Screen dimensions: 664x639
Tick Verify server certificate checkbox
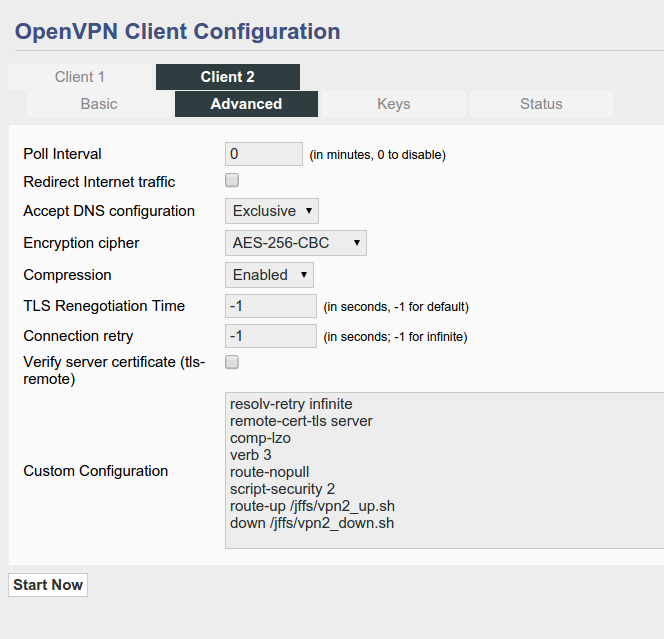click(x=232, y=362)
